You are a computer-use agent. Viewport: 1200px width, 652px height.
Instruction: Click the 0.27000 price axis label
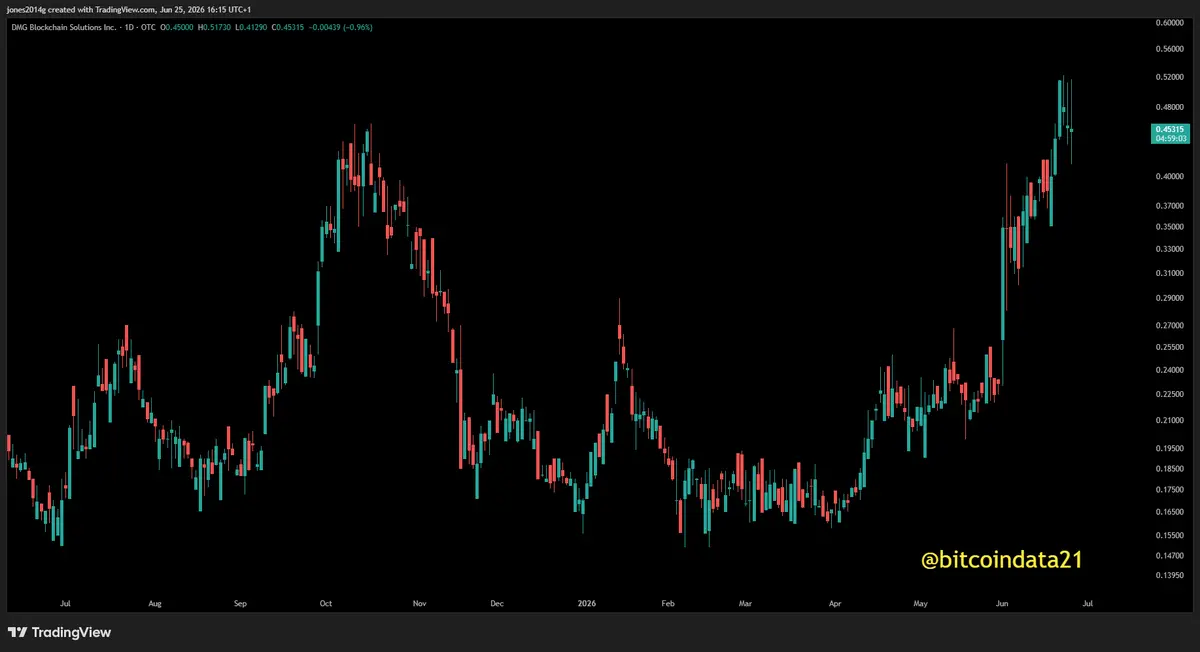pyautogui.click(x=1169, y=326)
